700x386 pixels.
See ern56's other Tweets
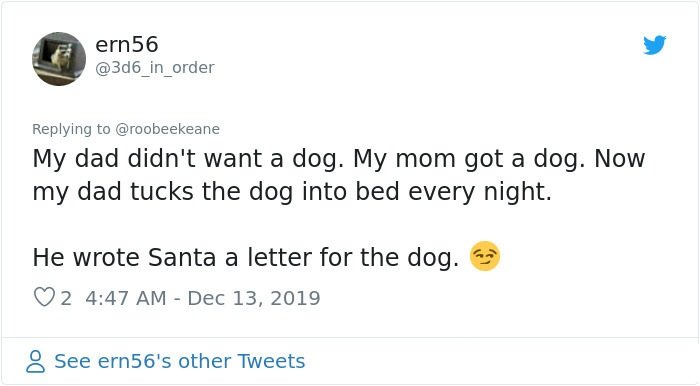click(179, 361)
